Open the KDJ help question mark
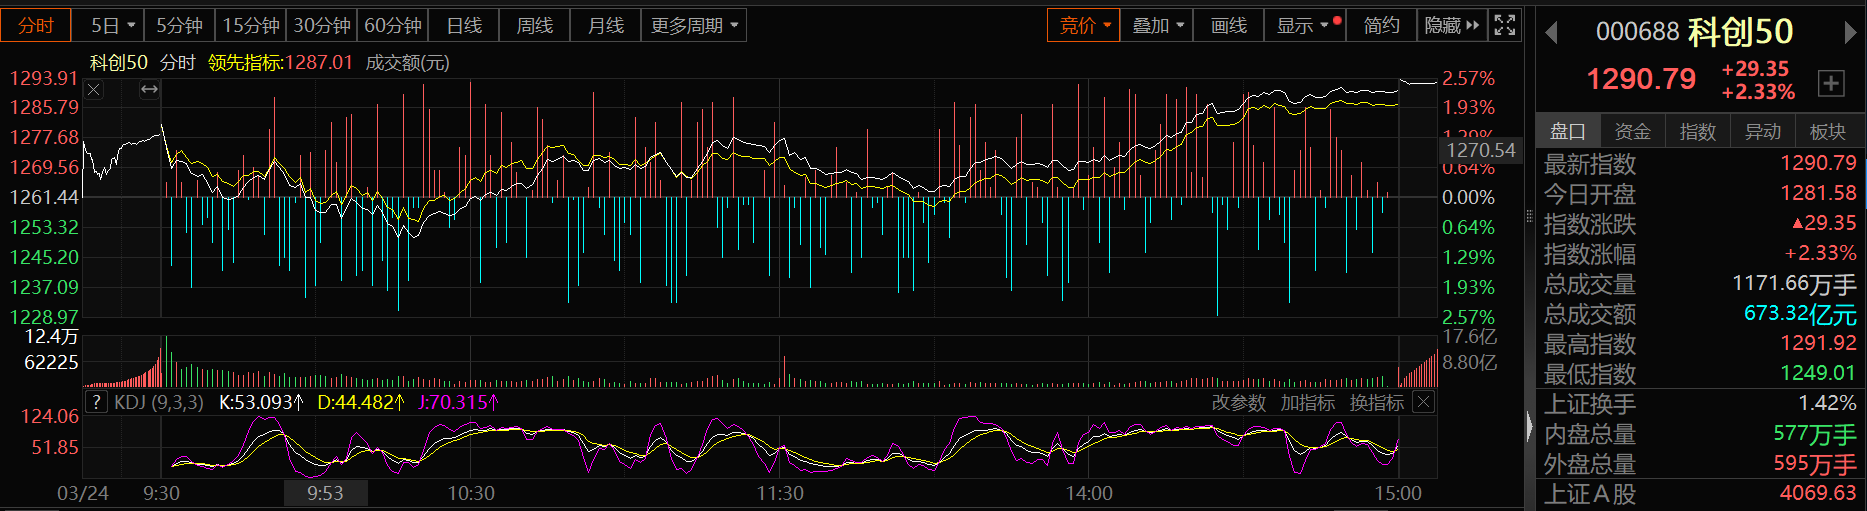 (96, 402)
